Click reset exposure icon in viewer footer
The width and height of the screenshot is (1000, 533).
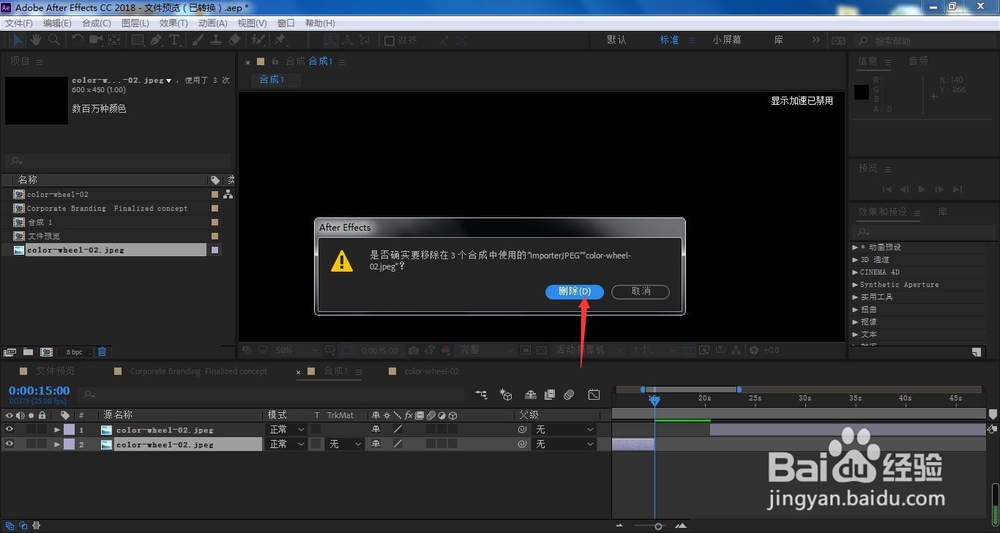click(x=754, y=350)
